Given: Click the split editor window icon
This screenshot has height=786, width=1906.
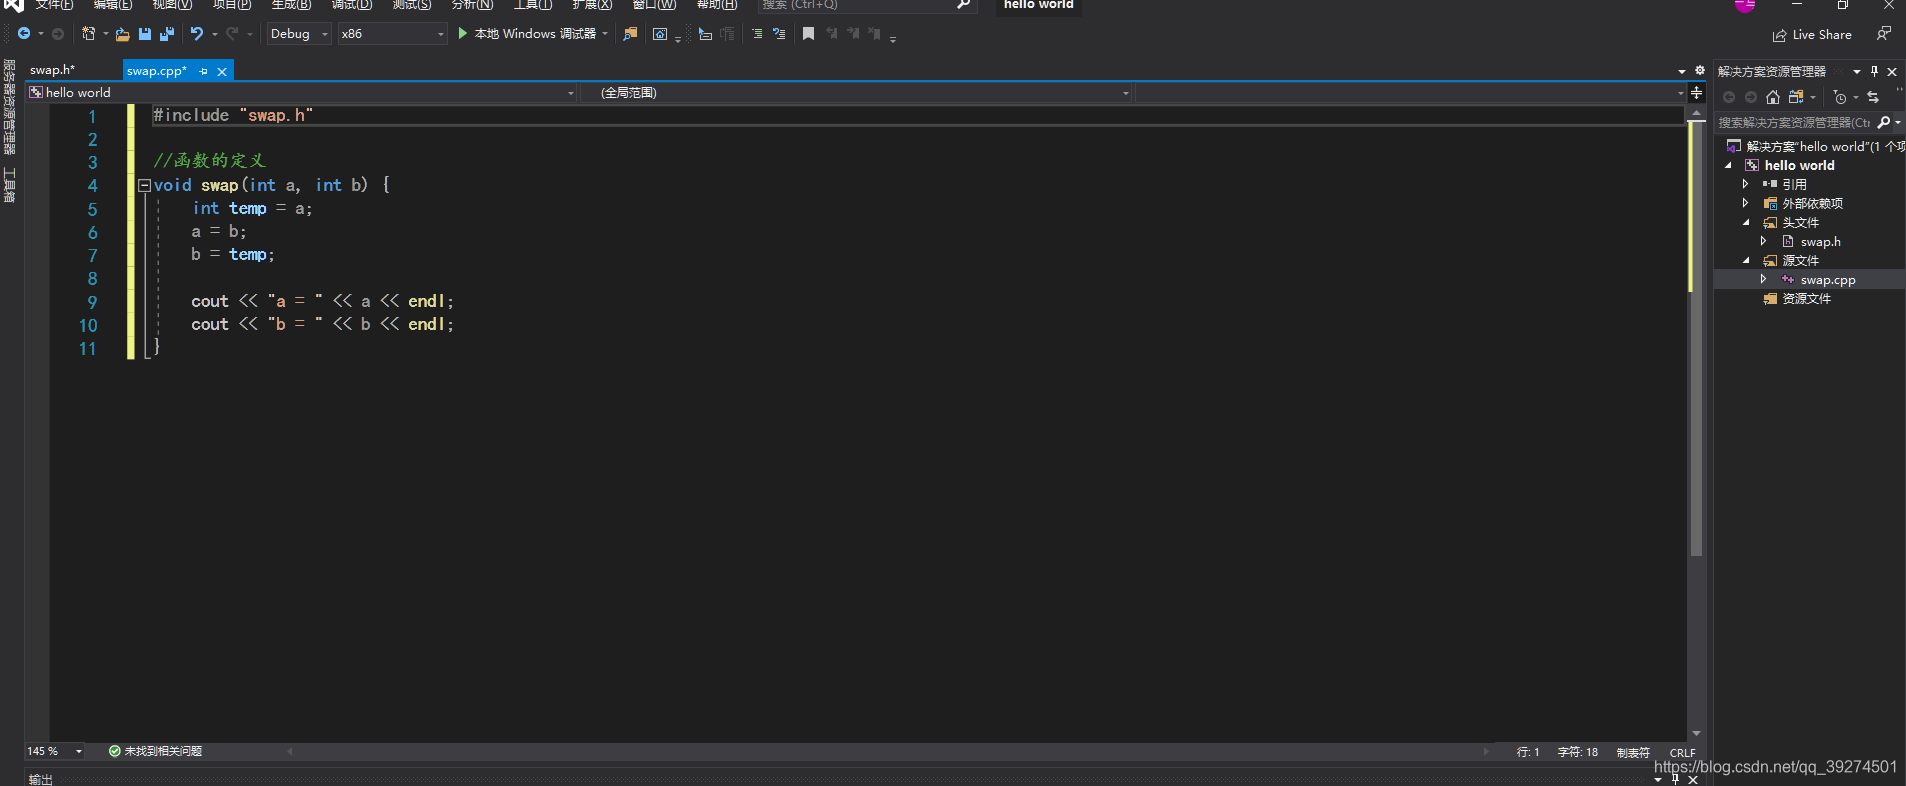Looking at the screenshot, I should pos(1696,92).
